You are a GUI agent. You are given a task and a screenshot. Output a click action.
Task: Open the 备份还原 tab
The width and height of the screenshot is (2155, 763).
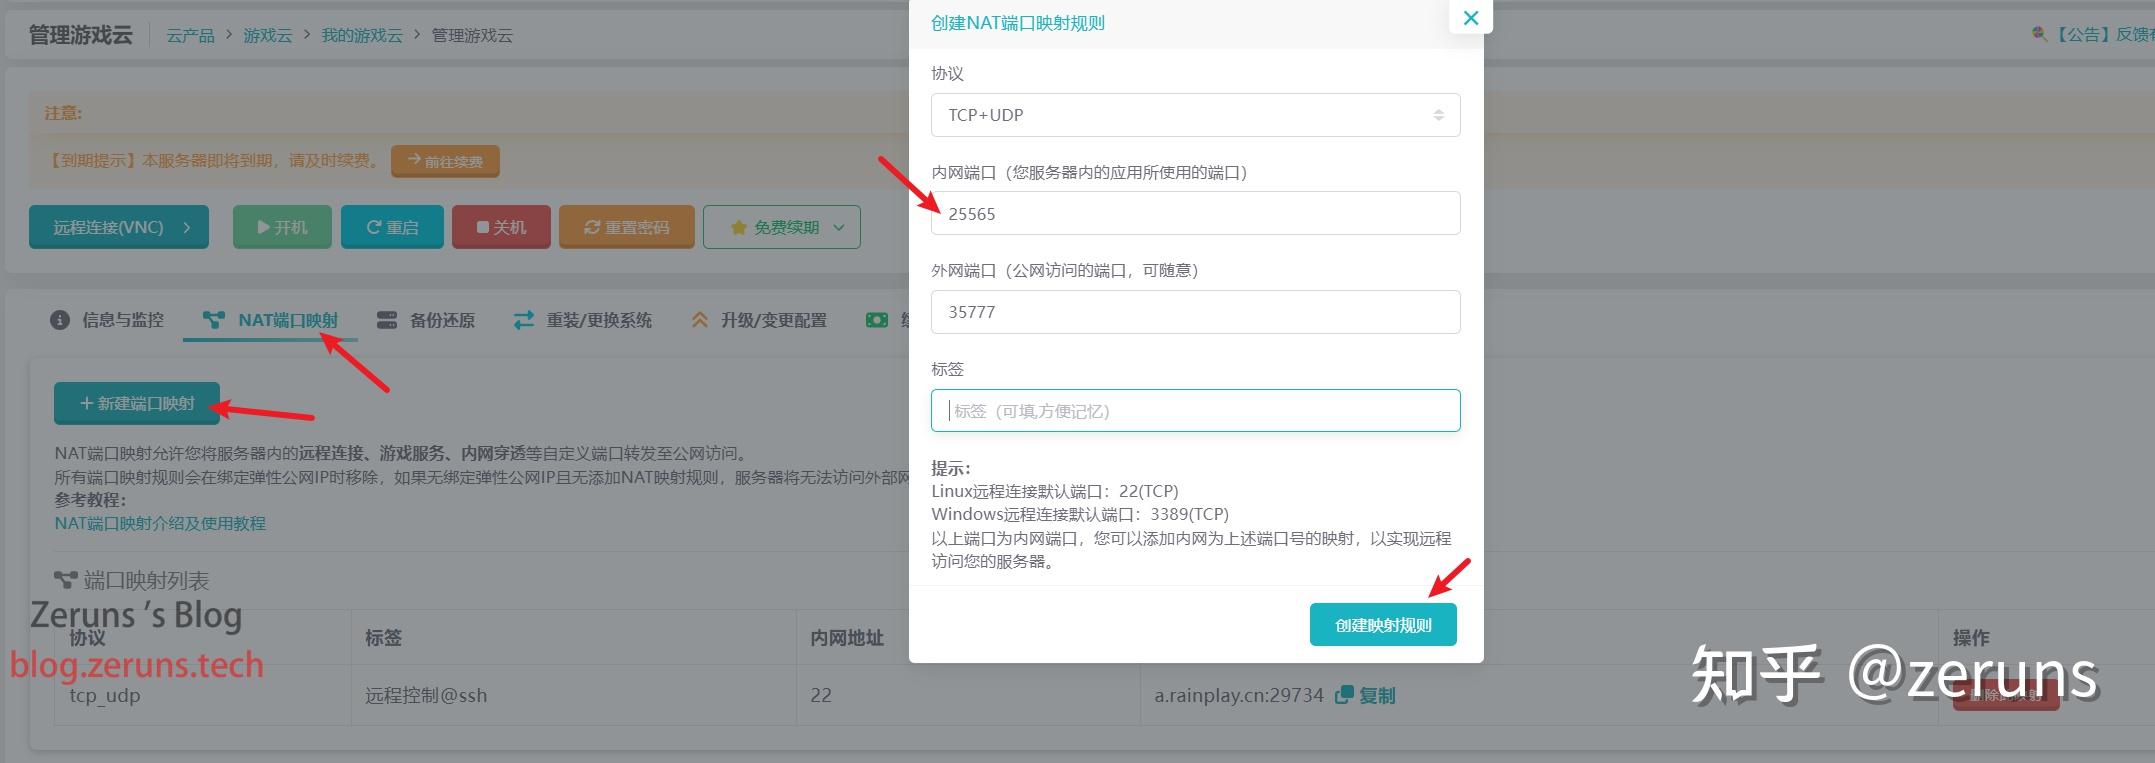point(426,320)
